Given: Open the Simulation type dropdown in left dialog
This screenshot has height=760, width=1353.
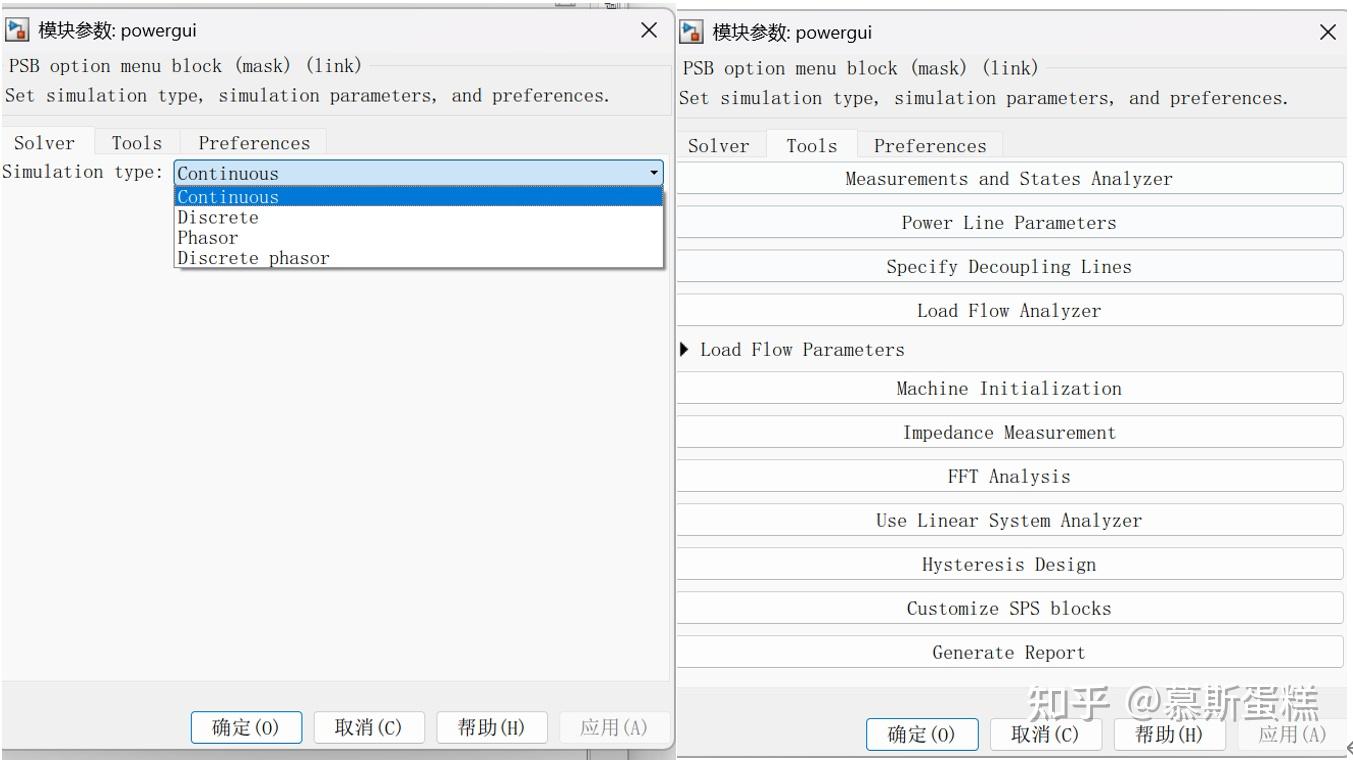Looking at the screenshot, I should point(419,173).
